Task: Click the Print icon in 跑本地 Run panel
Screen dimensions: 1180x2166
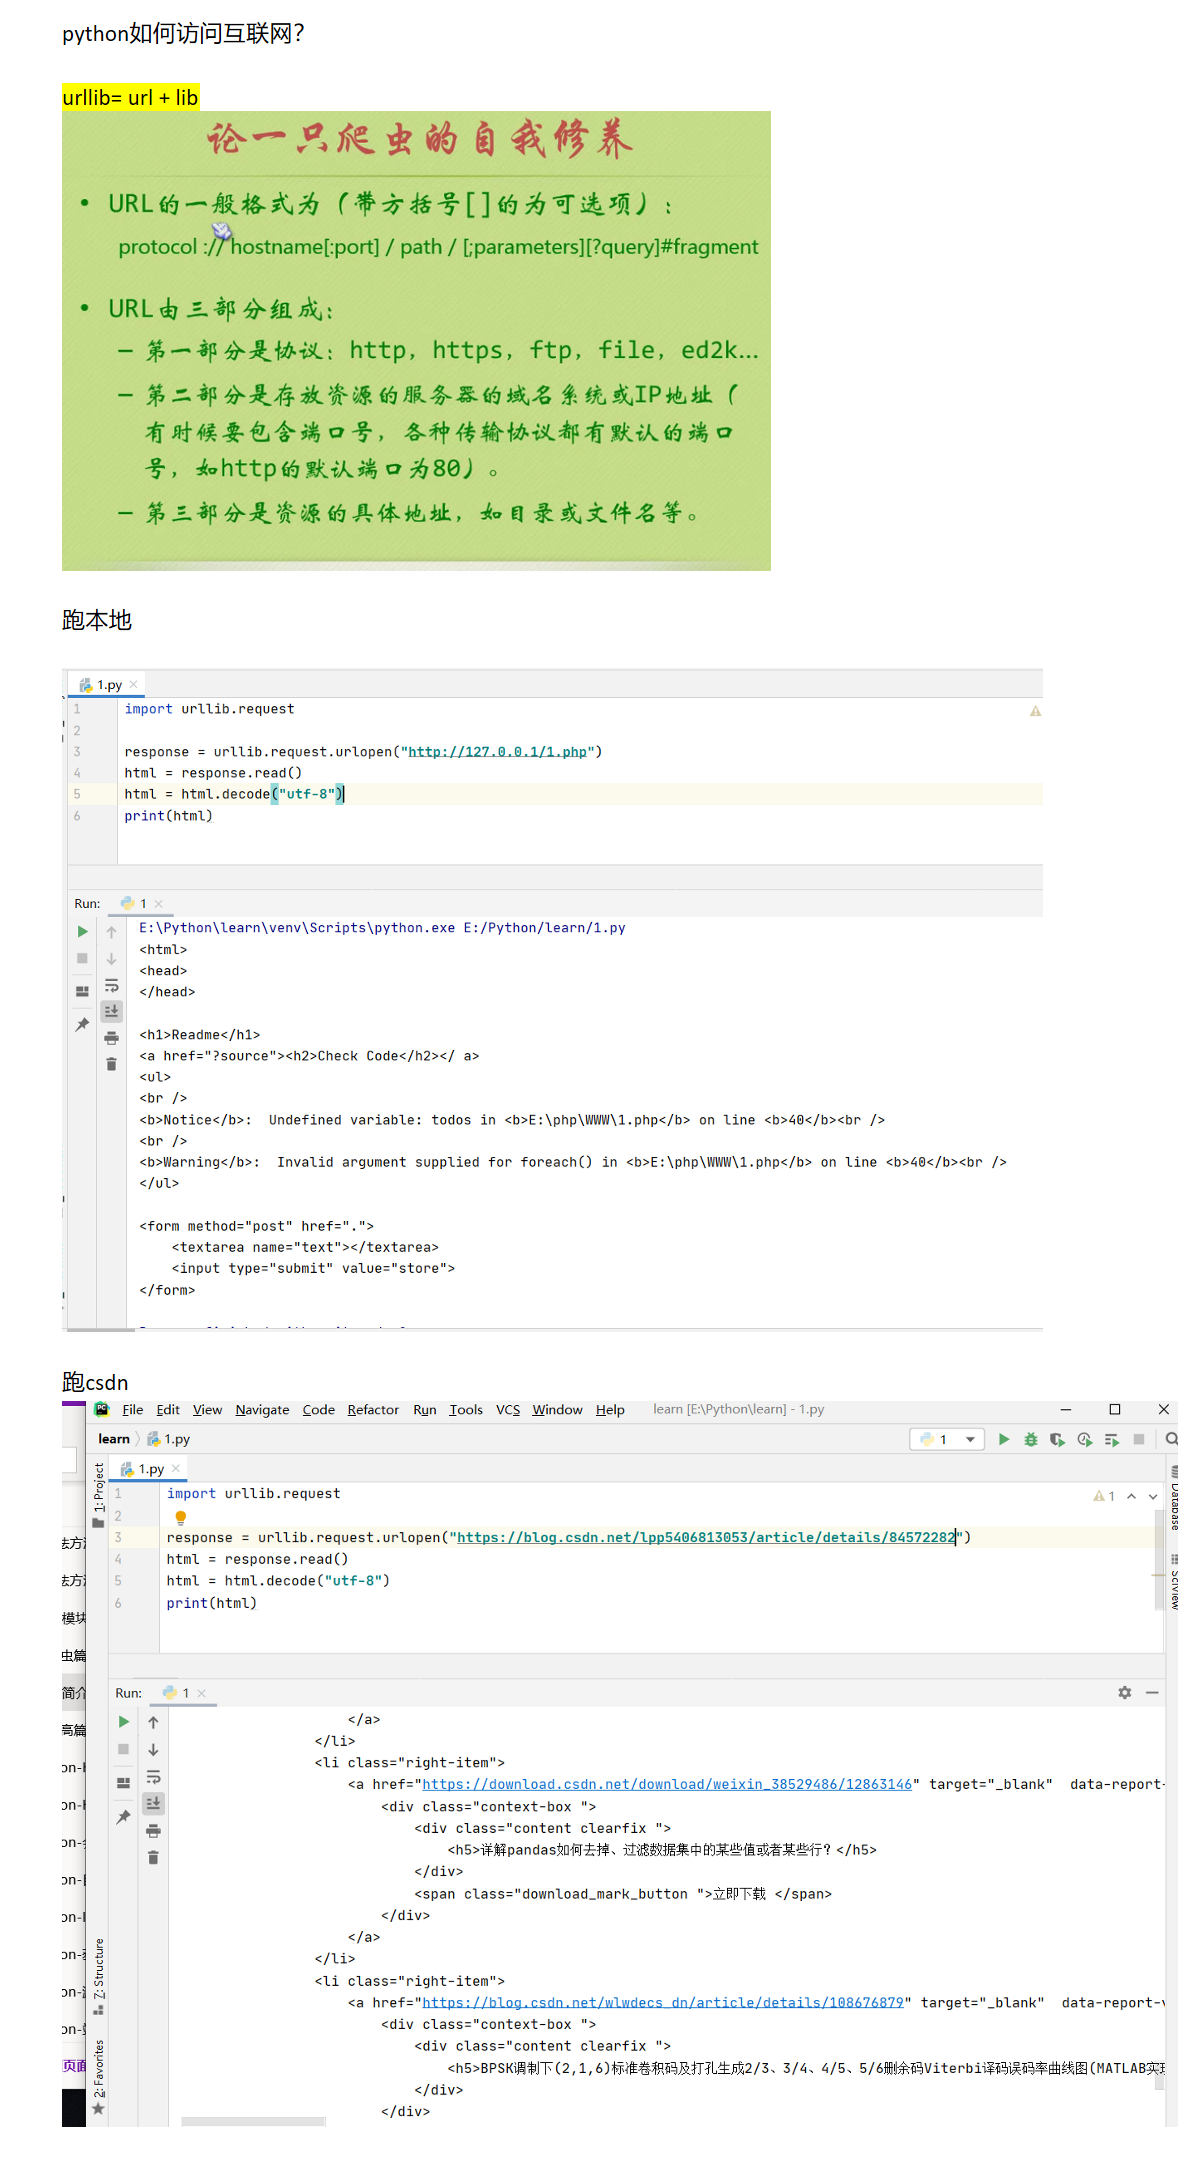Action: [x=111, y=1037]
